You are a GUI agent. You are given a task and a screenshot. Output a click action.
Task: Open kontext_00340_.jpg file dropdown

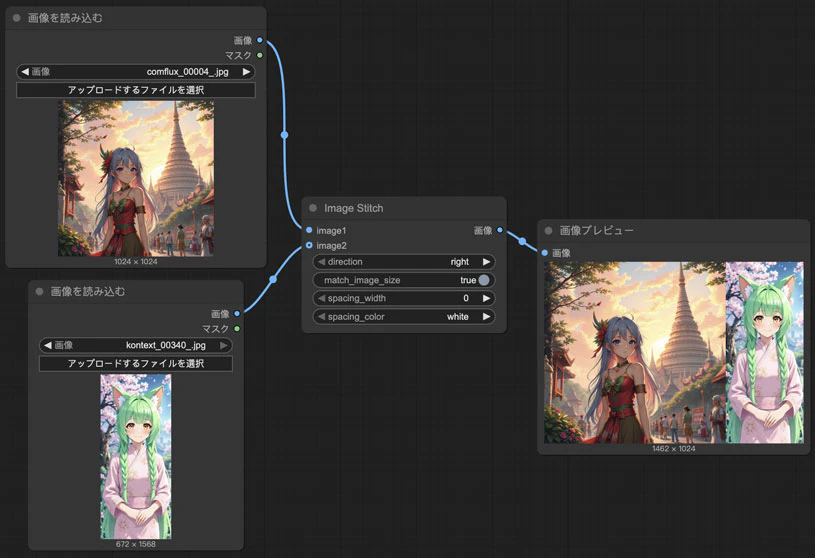tap(136, 345)
